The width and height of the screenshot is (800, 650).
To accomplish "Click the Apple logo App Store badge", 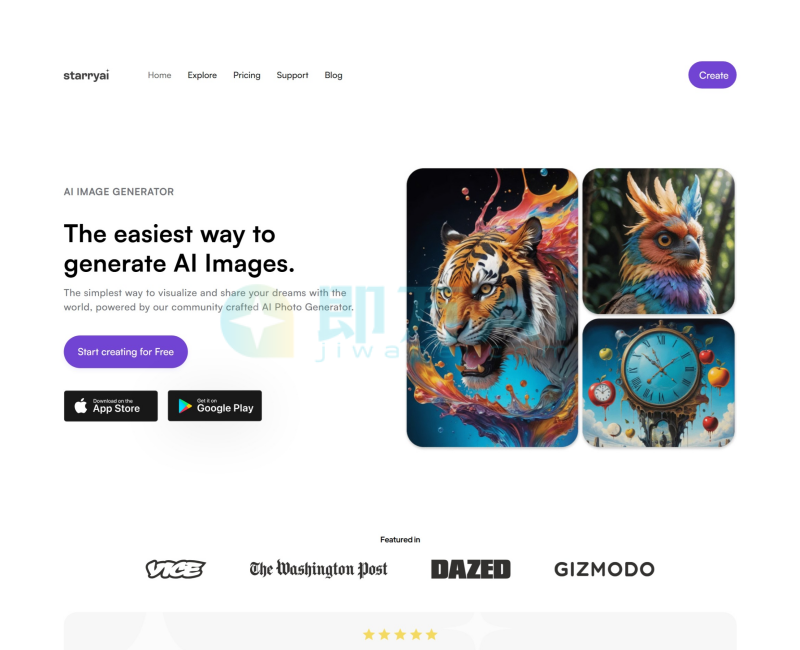I will point(111,406).
